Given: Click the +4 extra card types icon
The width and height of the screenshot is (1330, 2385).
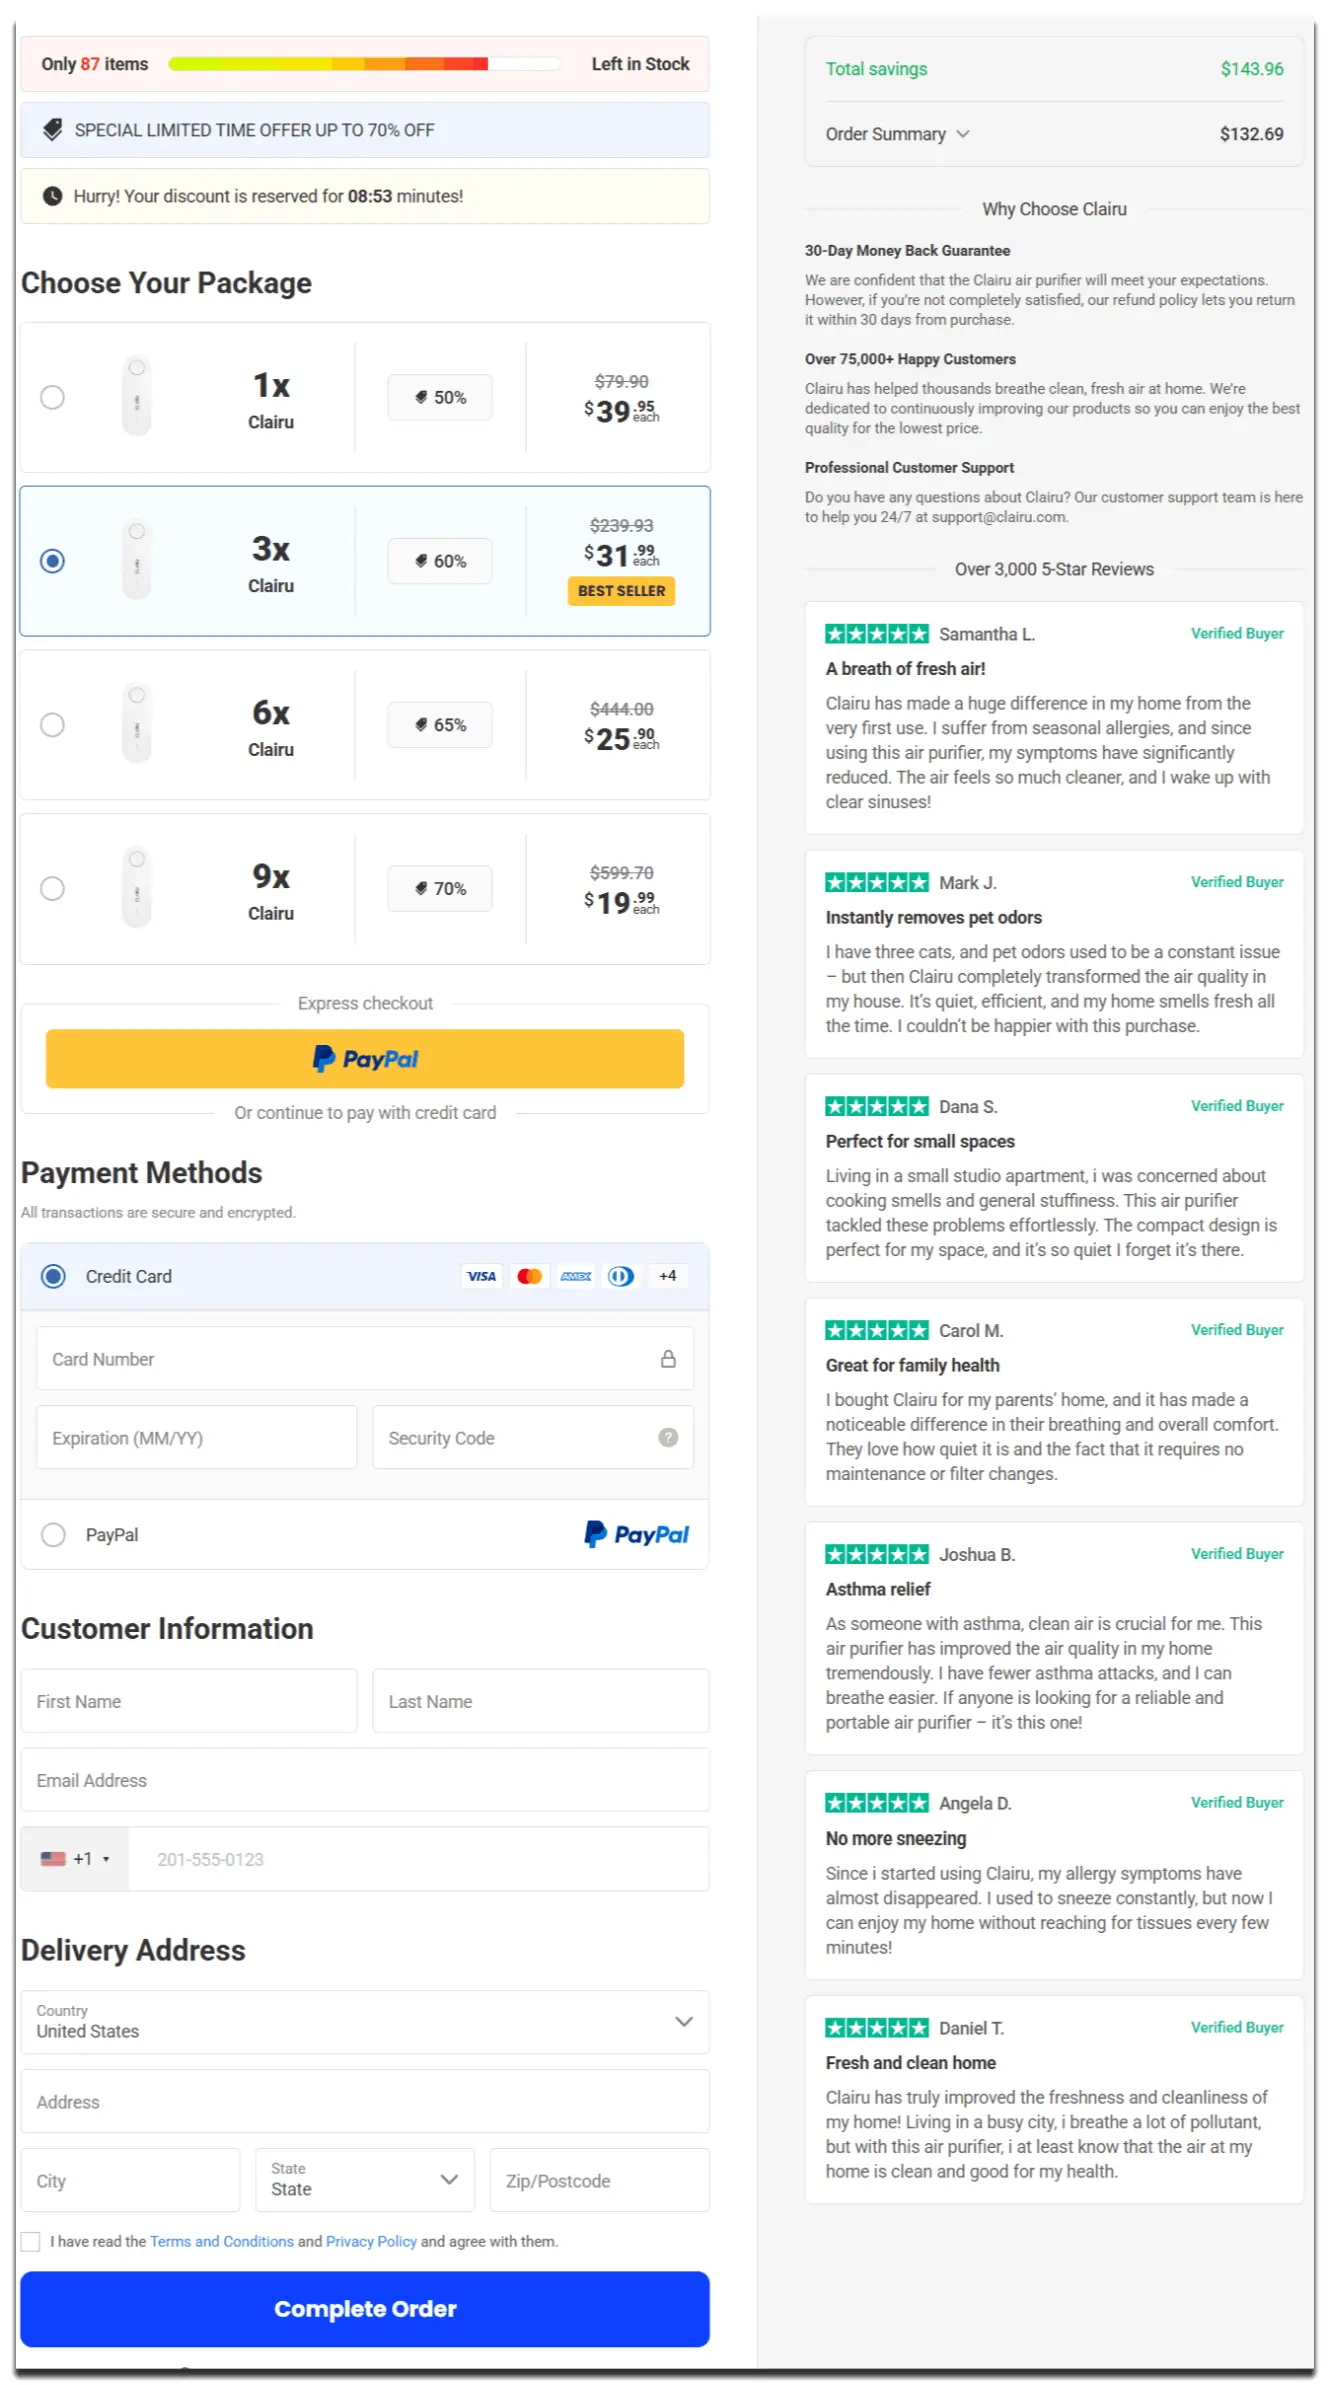Looking at the screenshot, I should [x=666, y=1276].
